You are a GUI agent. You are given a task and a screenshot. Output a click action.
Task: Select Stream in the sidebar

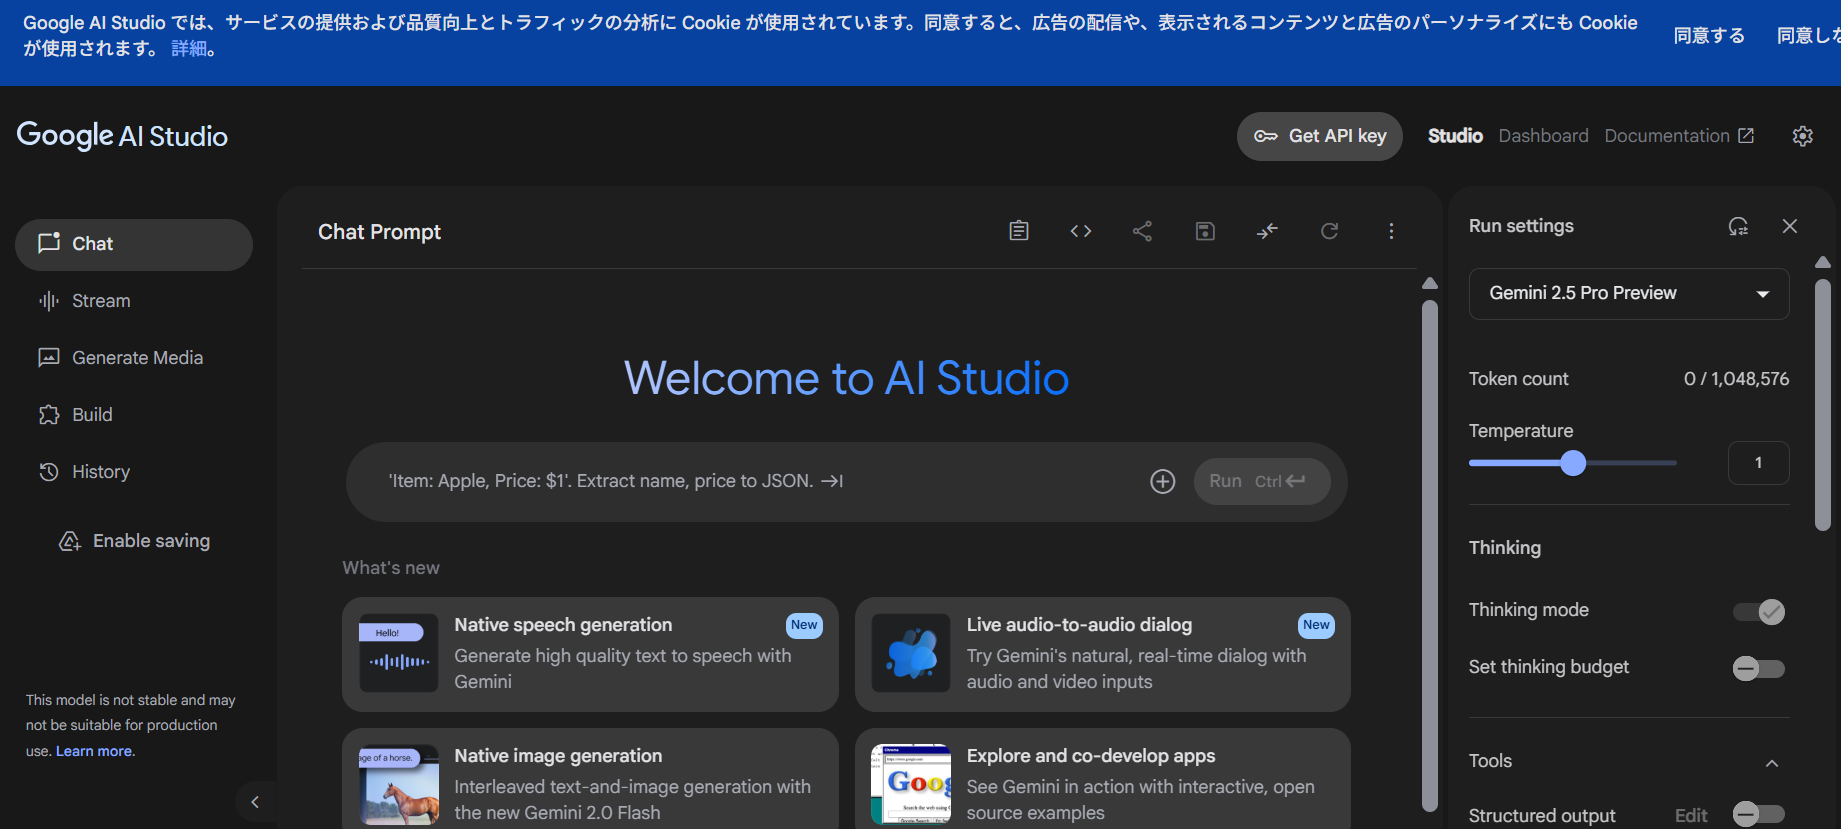click(x=134, y=301)
